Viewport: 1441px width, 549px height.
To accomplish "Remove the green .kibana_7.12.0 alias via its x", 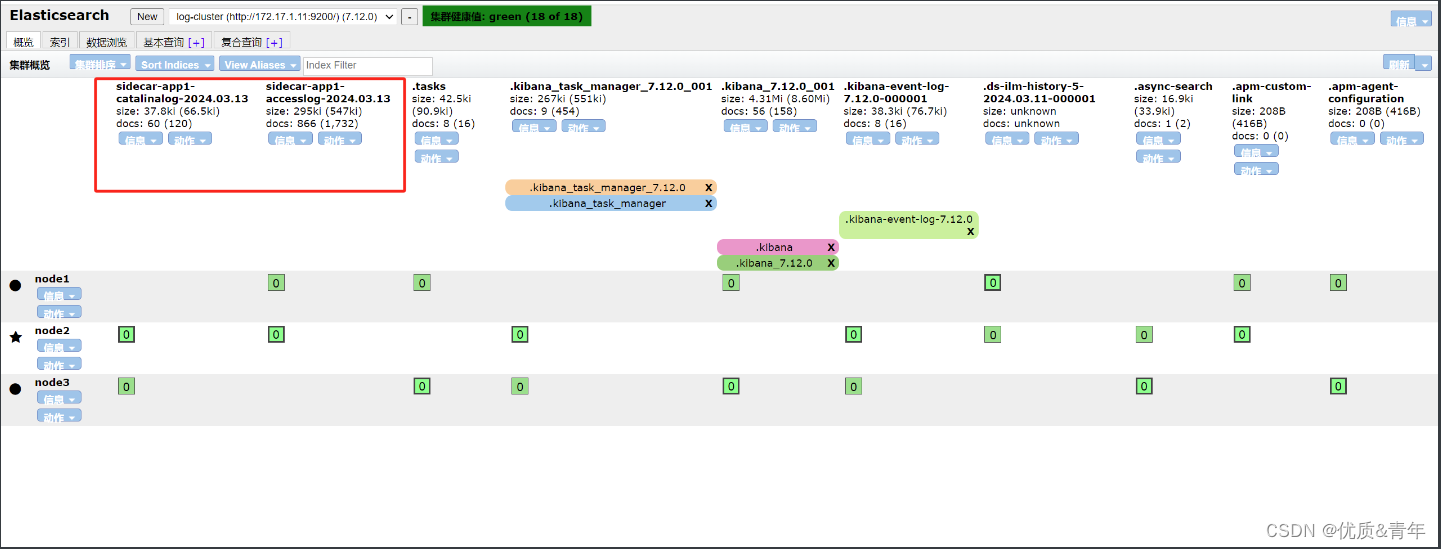I will point(831,263).
